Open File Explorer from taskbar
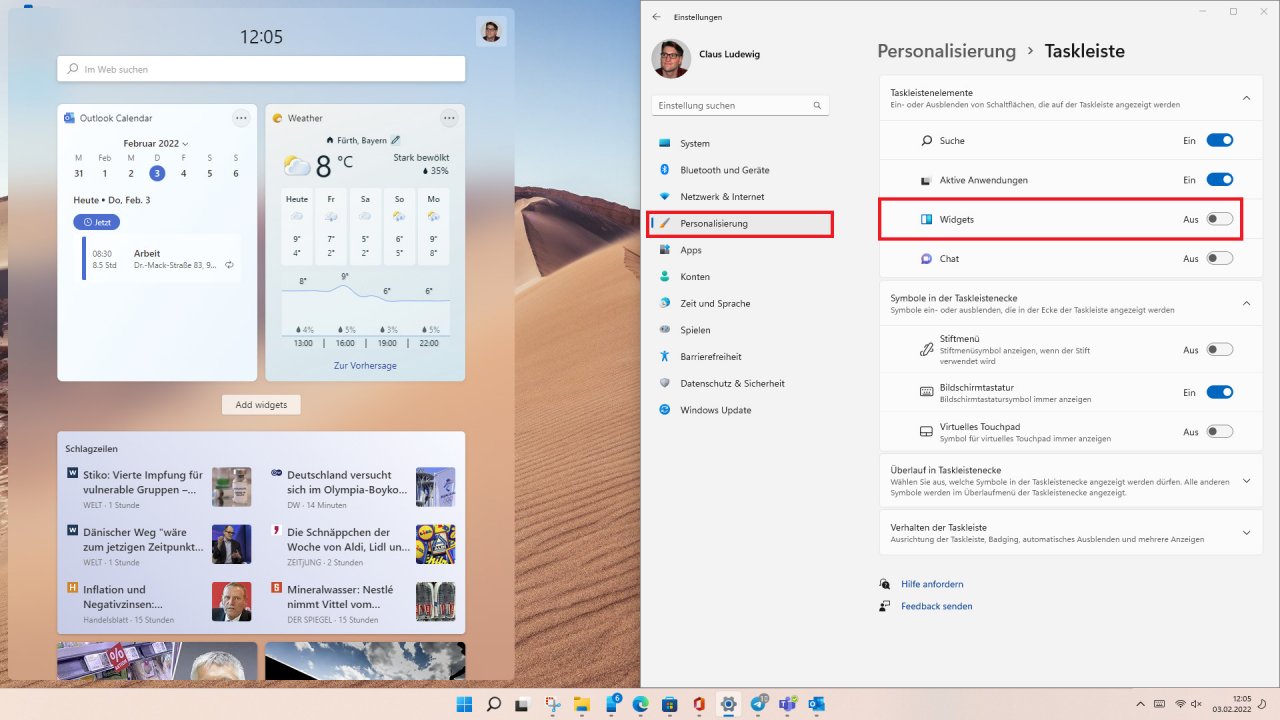This screenshot has width=1280, height=720. point(582,704)
